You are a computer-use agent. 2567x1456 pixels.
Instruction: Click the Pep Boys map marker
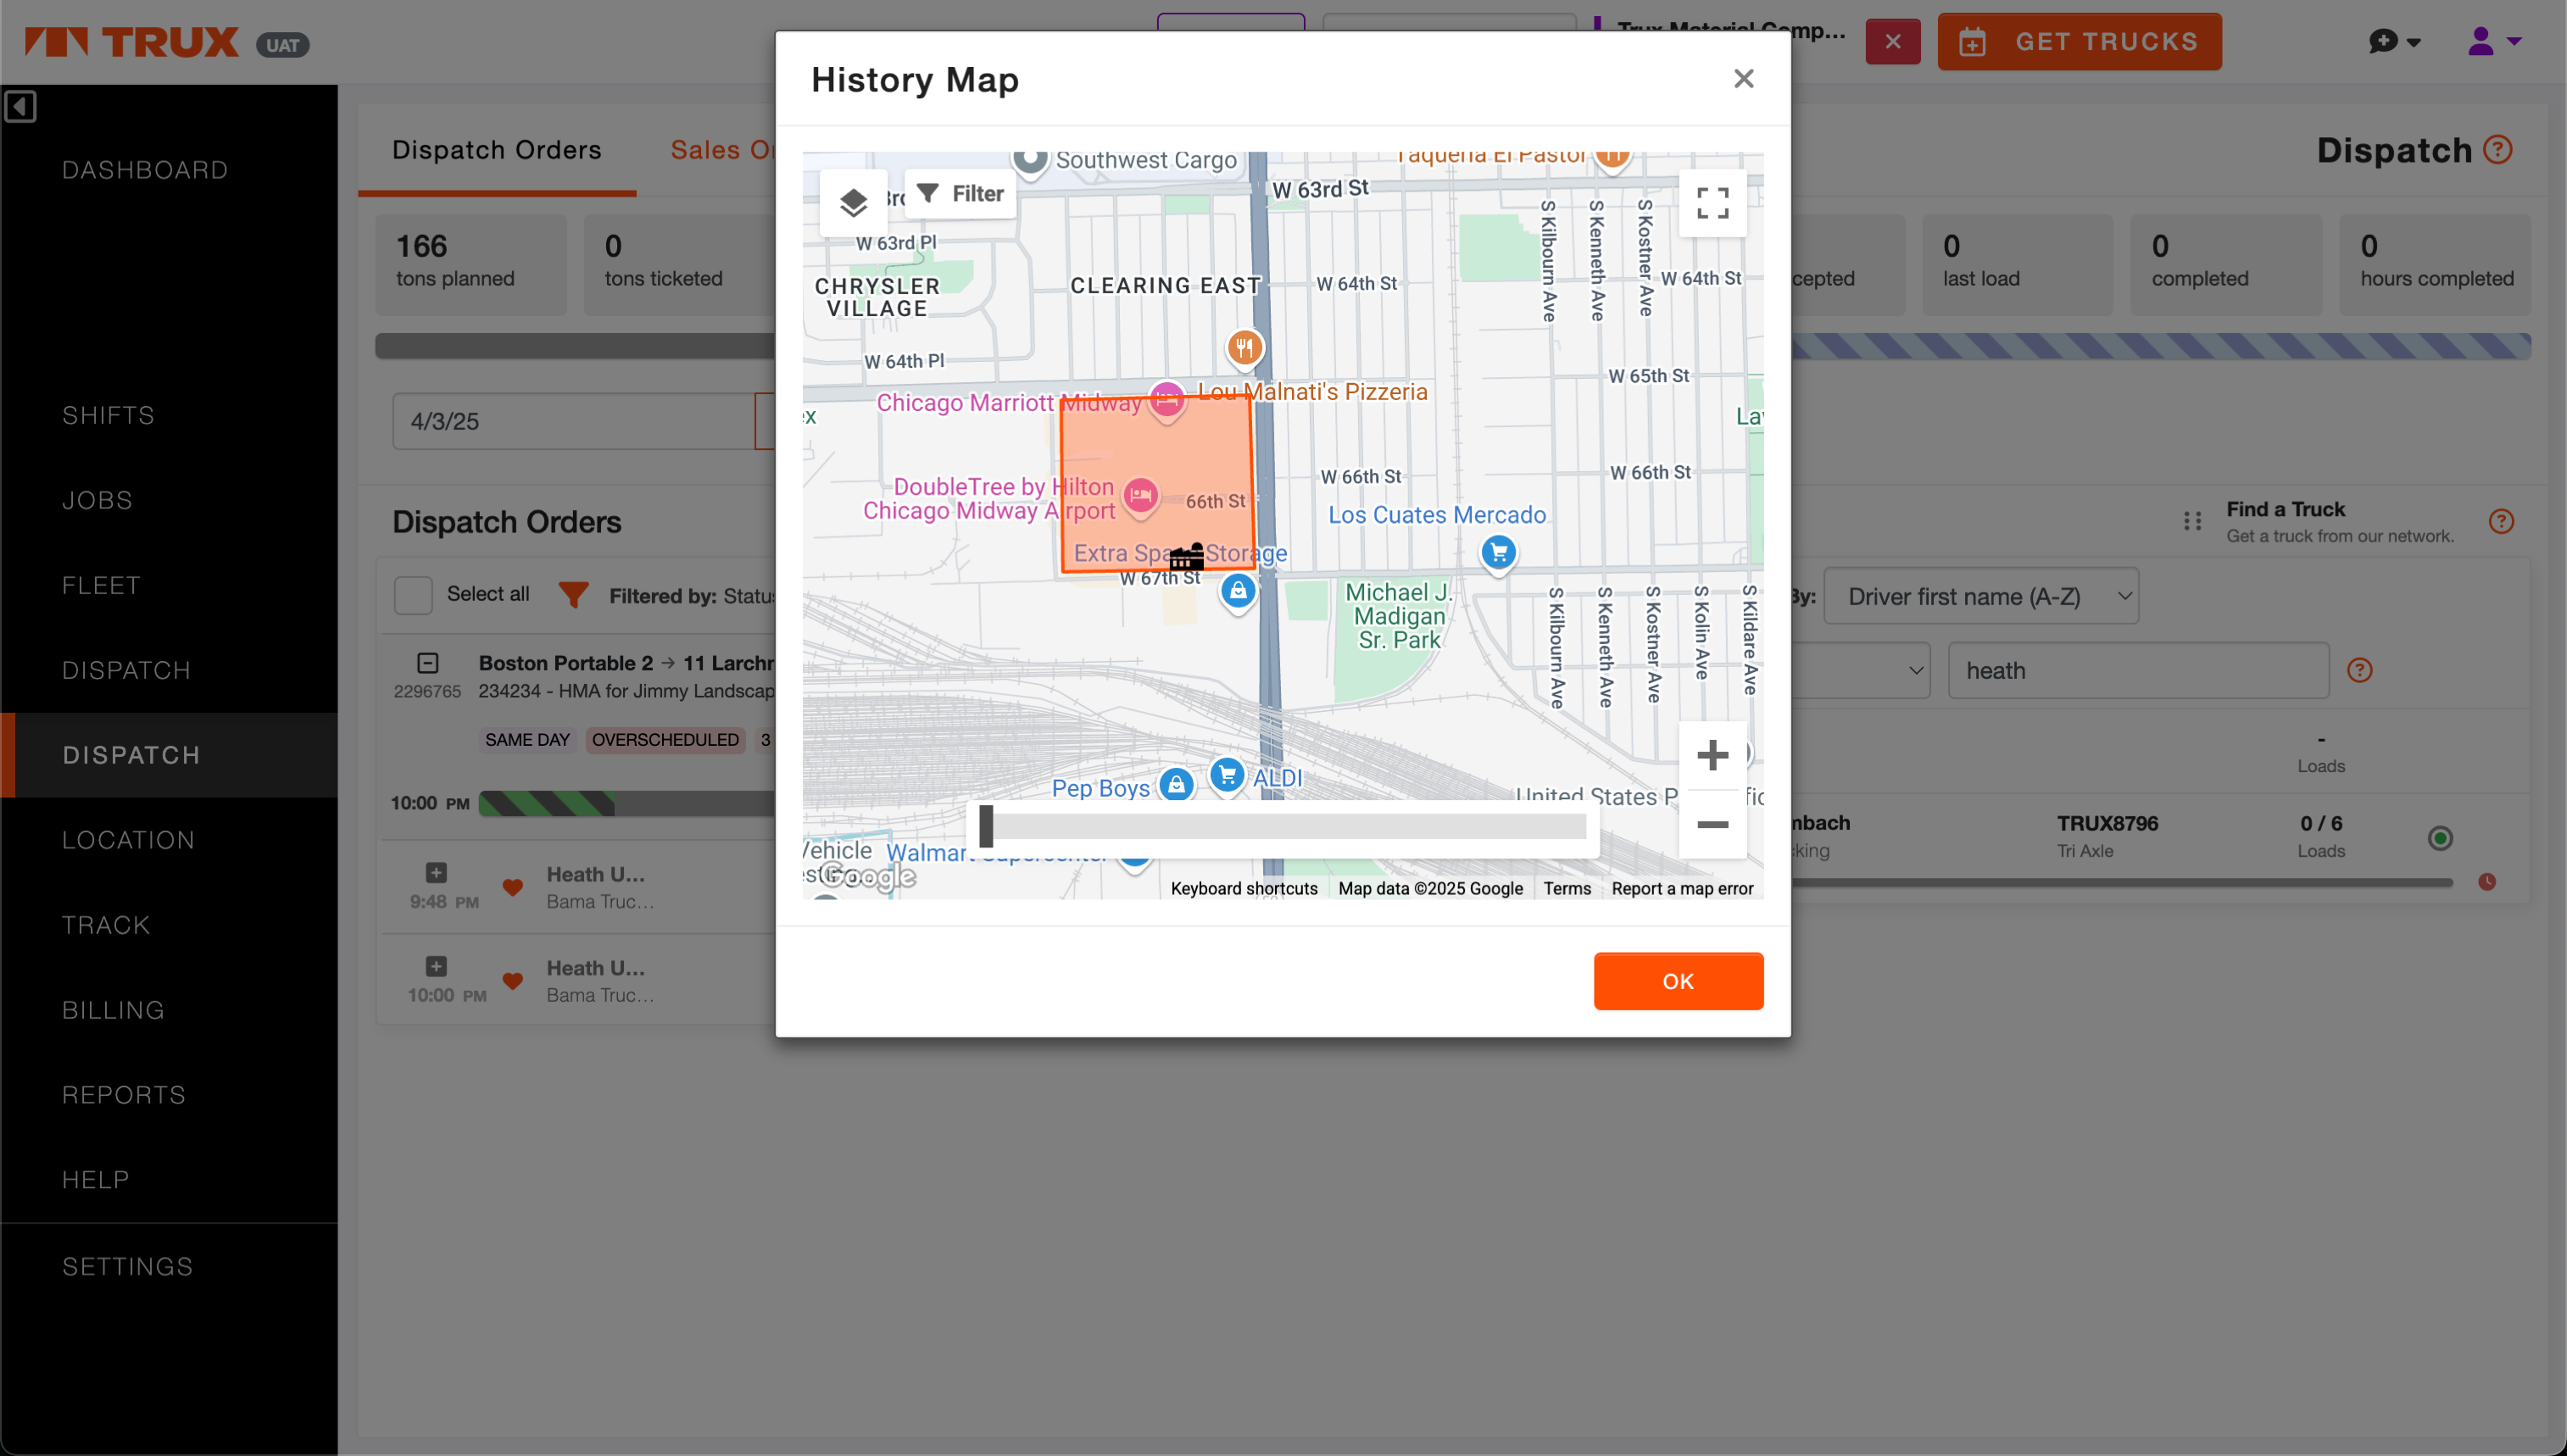[1176, 786]
